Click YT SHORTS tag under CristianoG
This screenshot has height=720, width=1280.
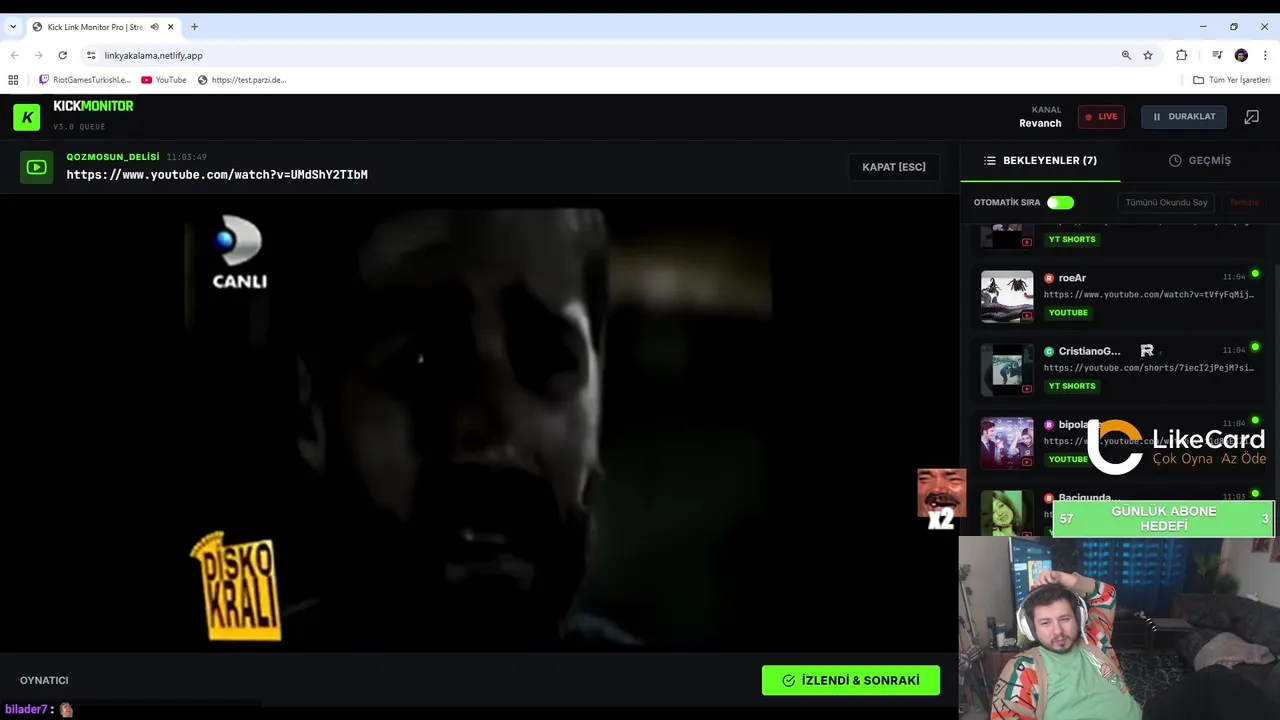(1072, 386)
